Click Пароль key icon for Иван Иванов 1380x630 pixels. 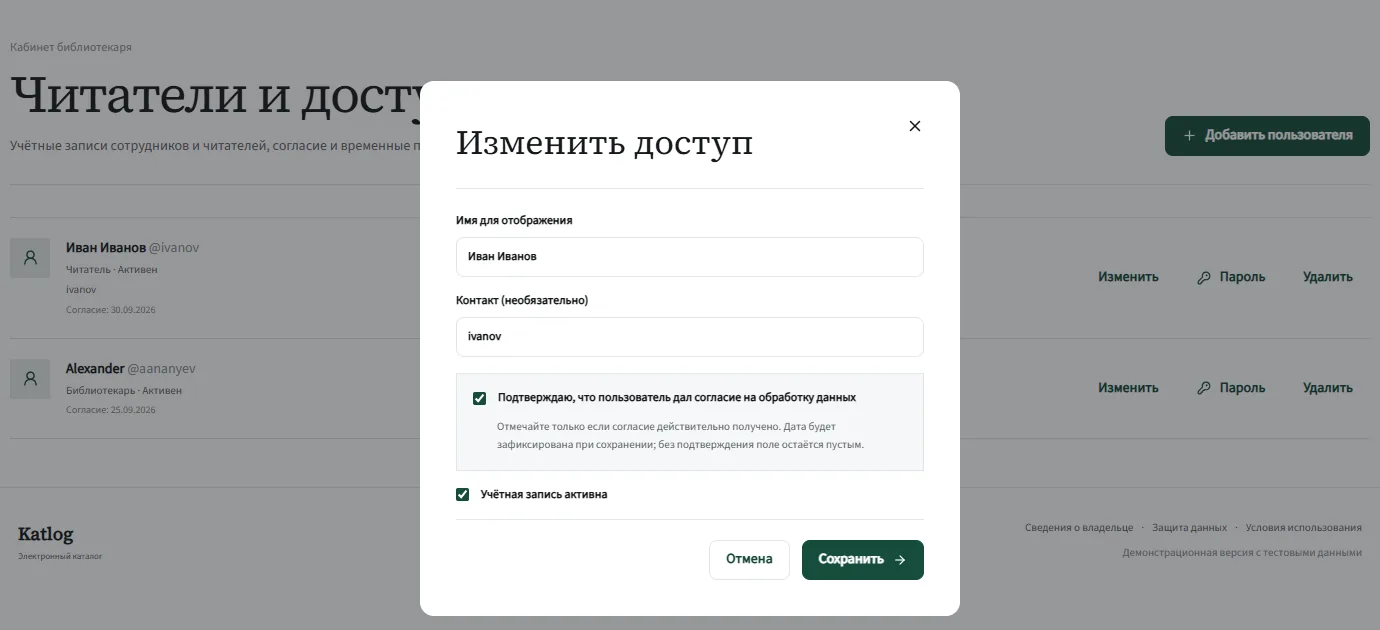[x=1204, y=278]
